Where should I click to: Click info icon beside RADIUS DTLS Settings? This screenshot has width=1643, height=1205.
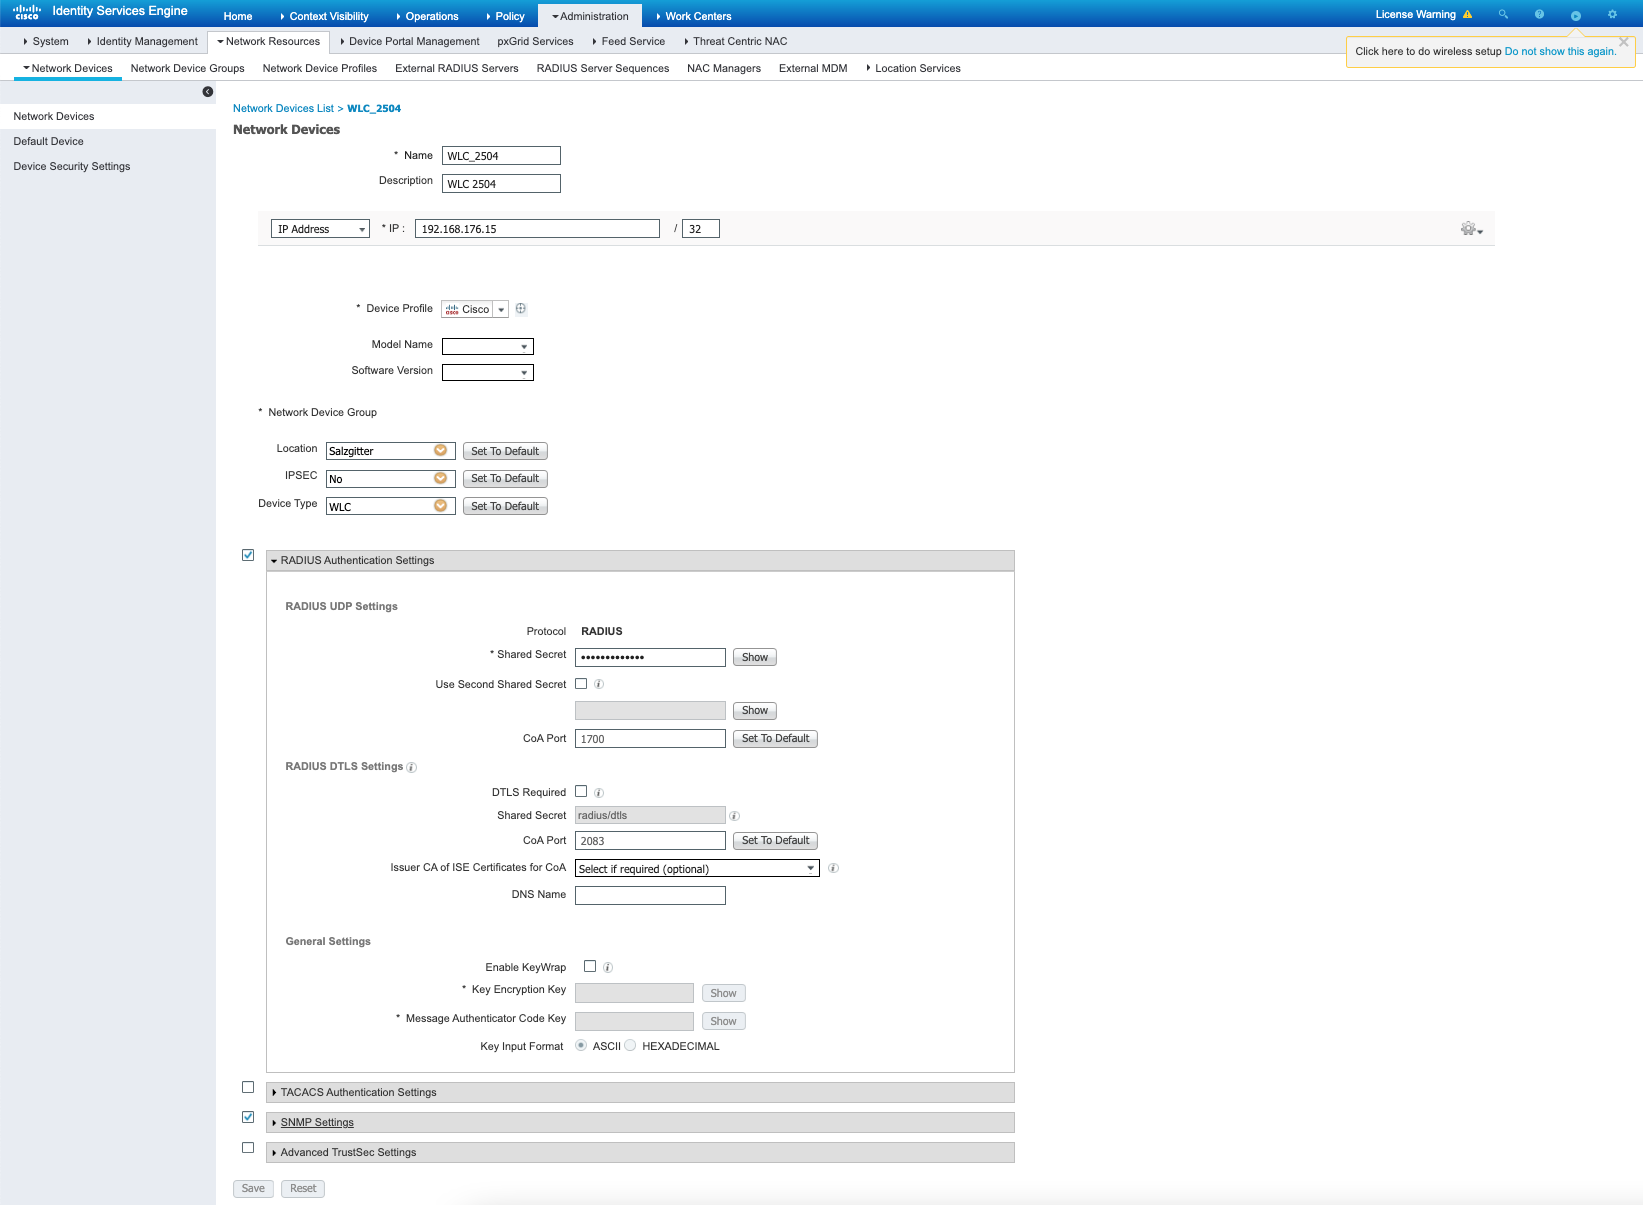(412, 768)
